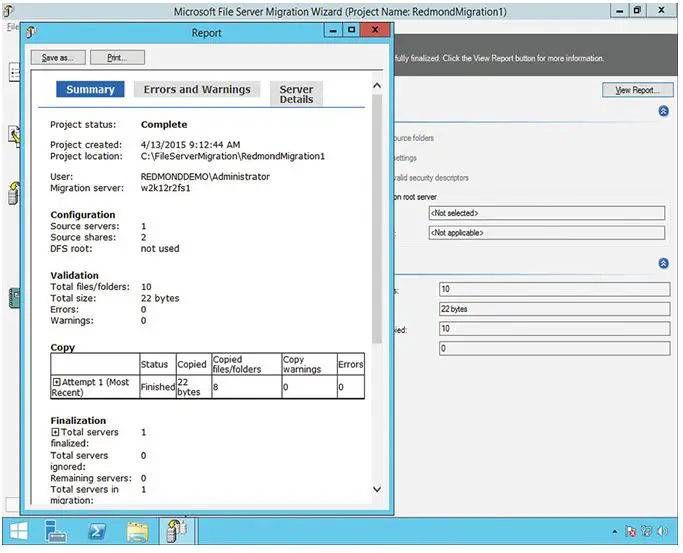This screenshot has height=553, width=683.
Task: Click the 22 bytes field in wizard
Action: 555,309
